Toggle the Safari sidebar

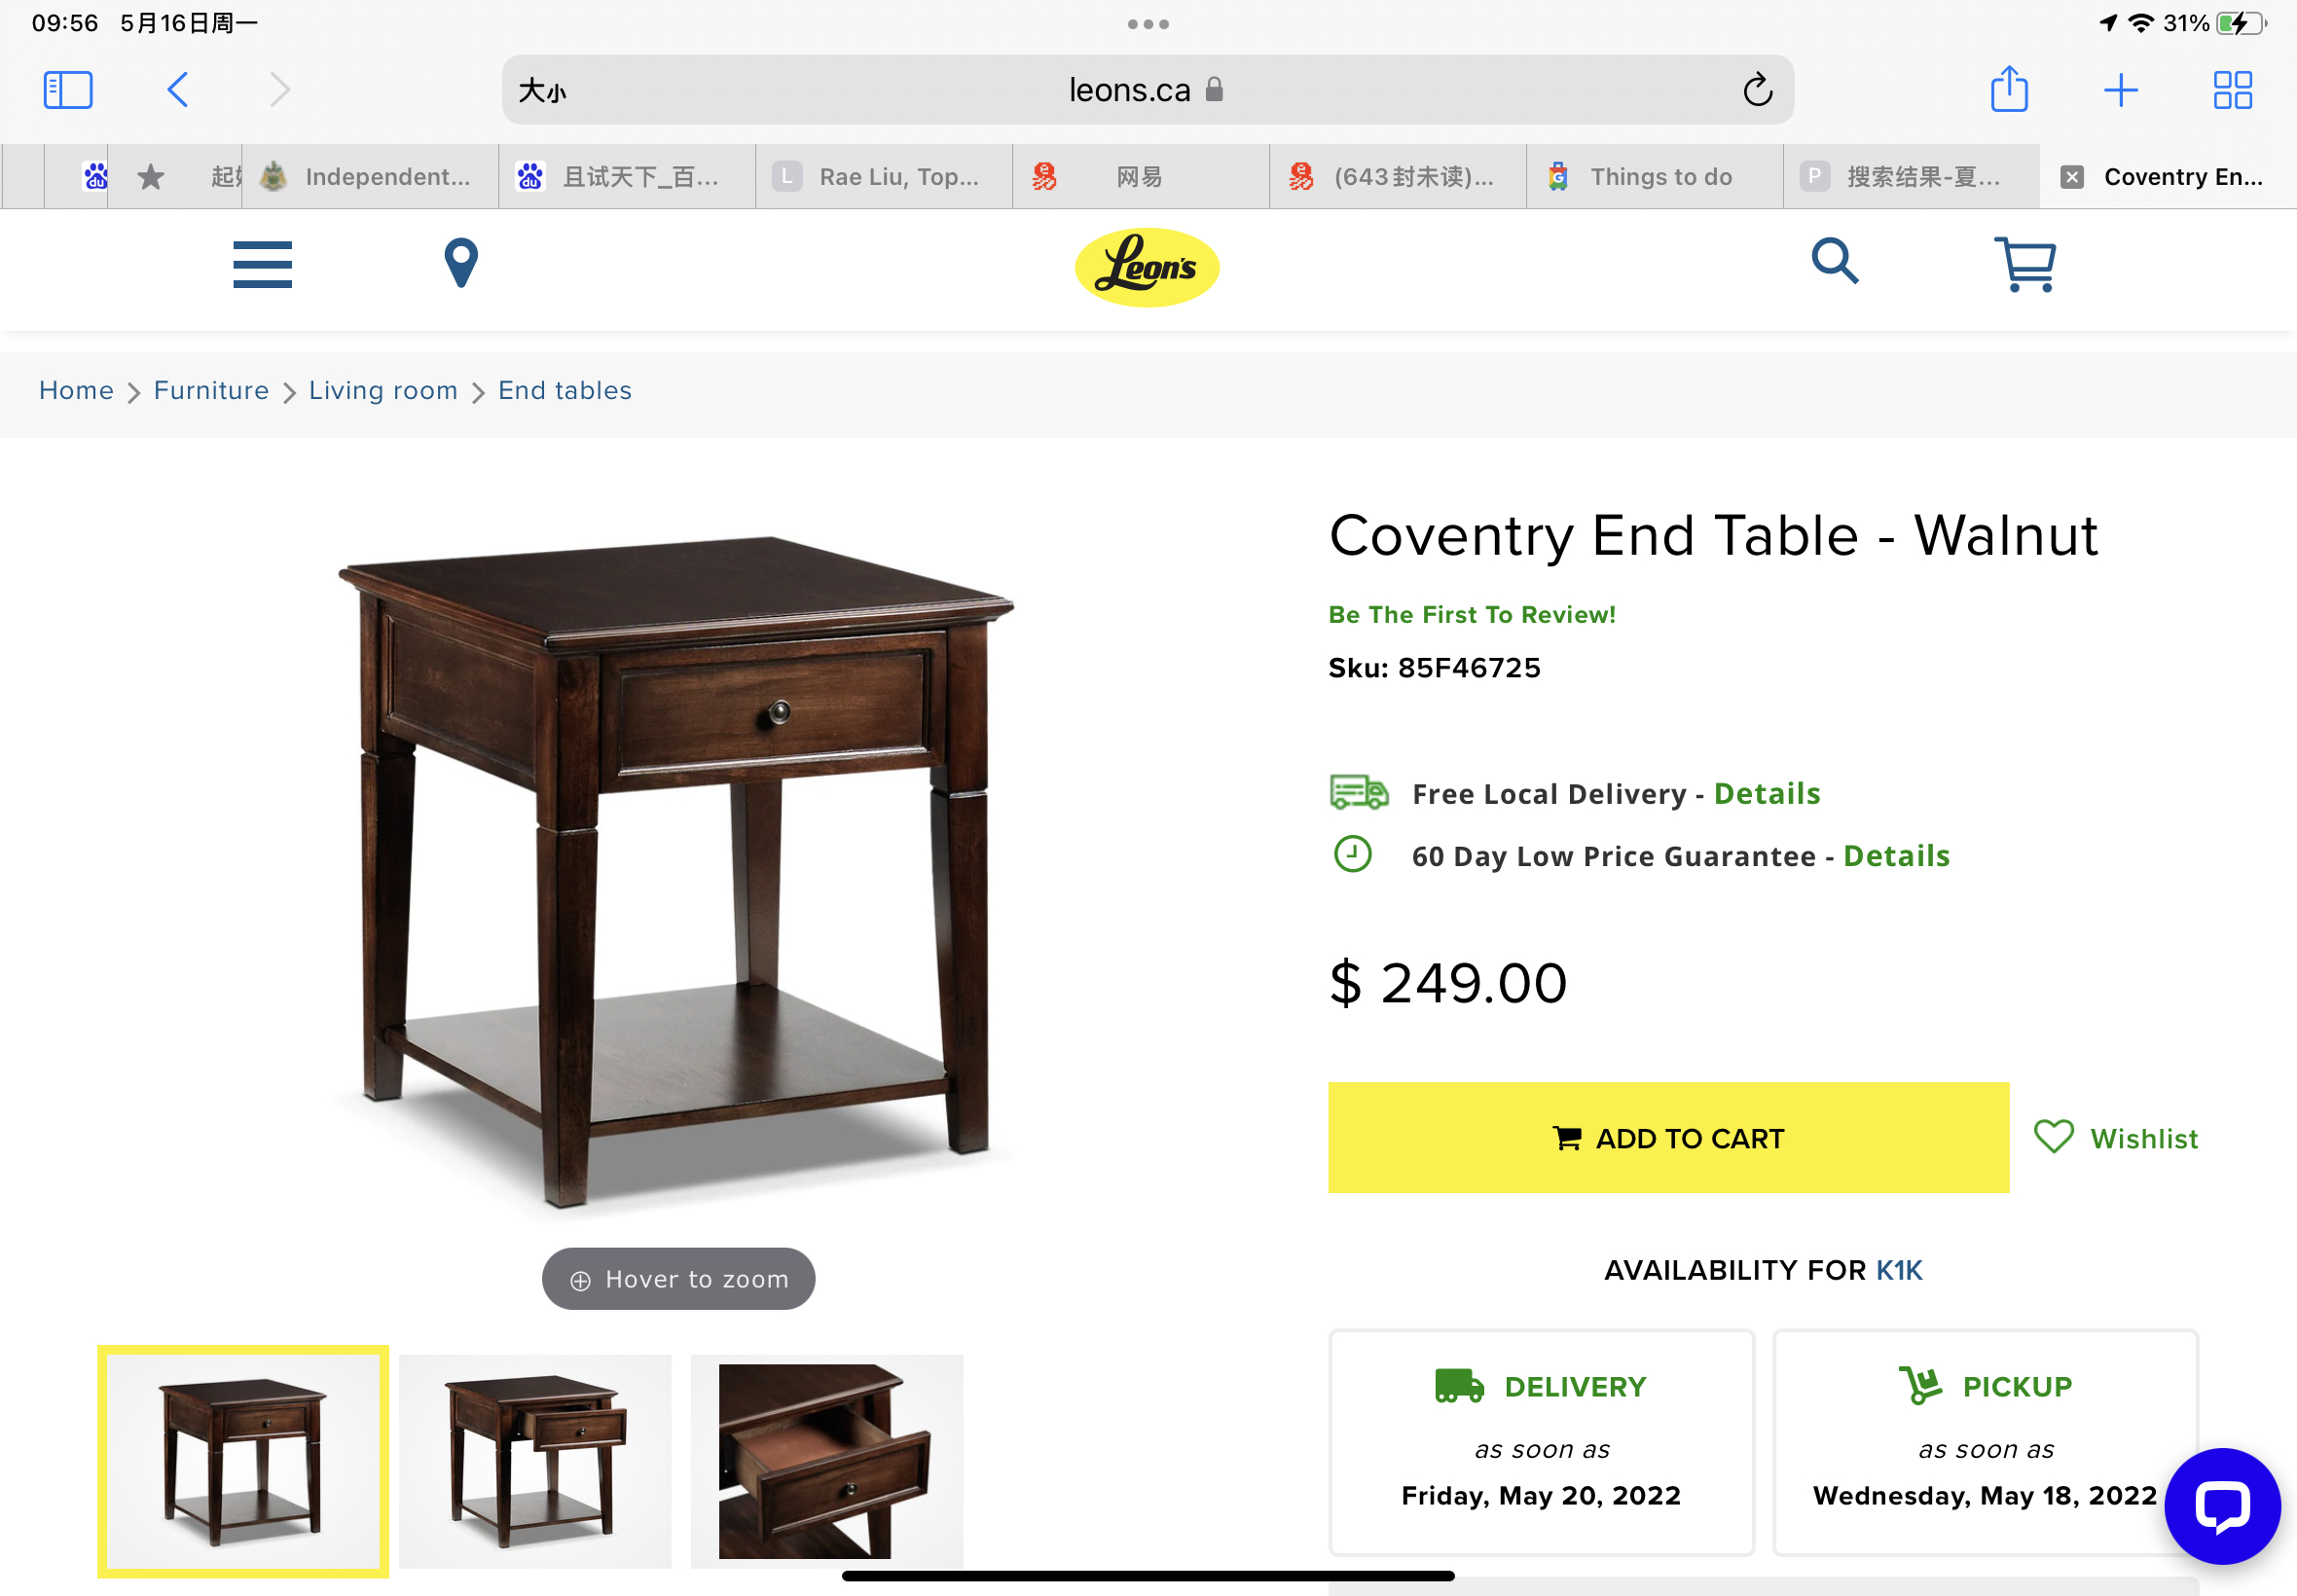point(68,90)
